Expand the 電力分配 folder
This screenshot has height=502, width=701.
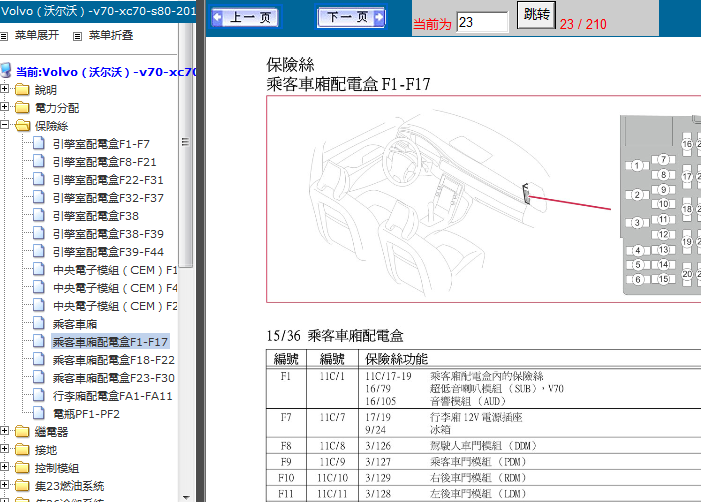4,107
